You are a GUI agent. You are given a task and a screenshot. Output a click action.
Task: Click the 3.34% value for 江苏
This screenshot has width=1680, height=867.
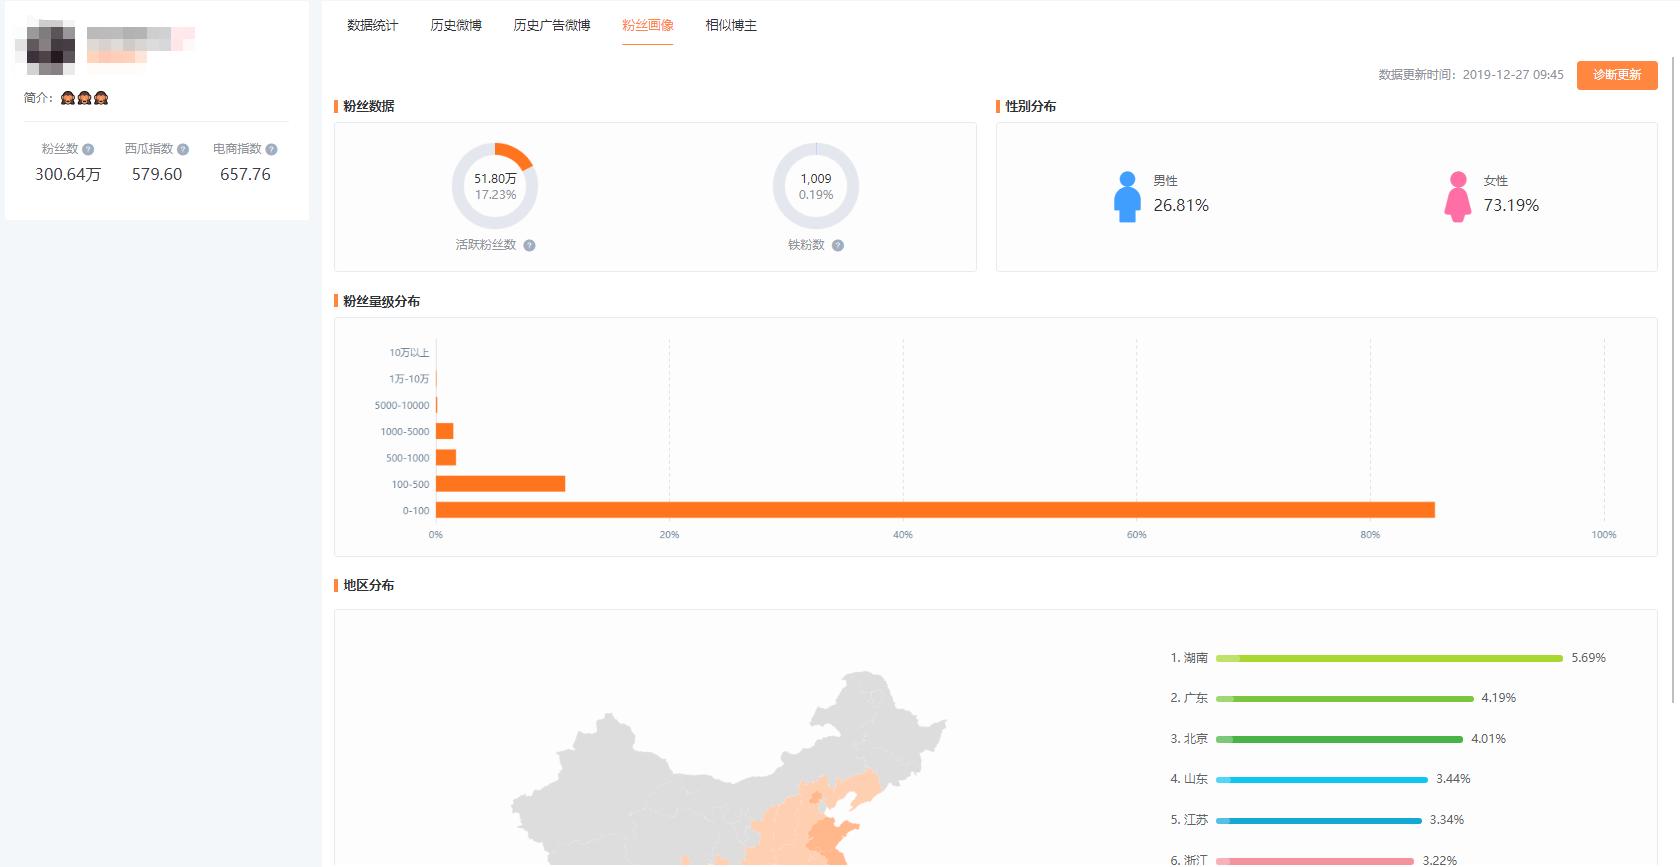(x=1447, y=820)
